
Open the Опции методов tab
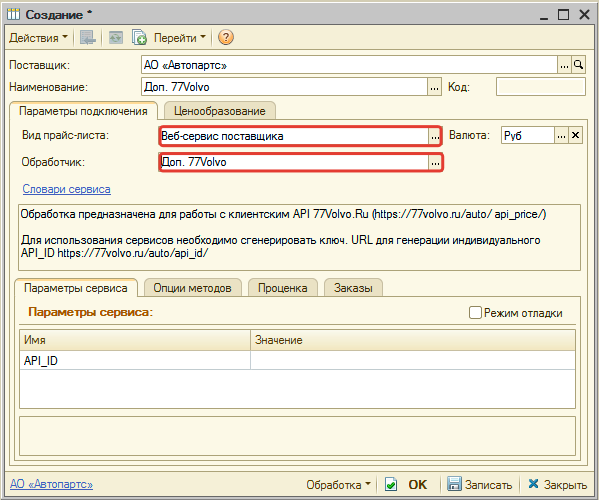193,288
